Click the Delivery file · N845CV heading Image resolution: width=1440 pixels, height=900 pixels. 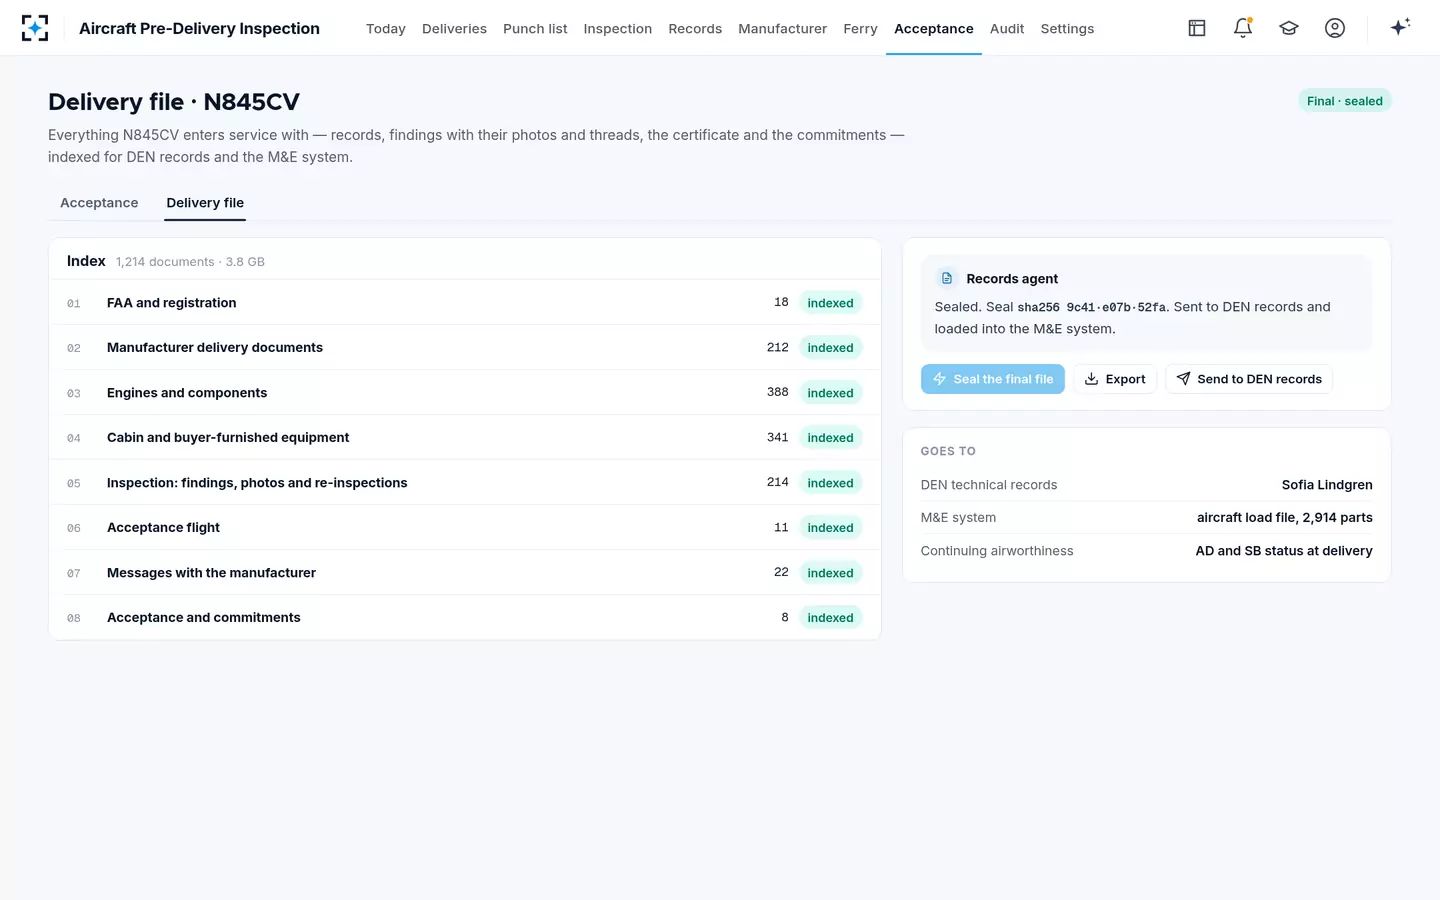click(x=174, y=102)
